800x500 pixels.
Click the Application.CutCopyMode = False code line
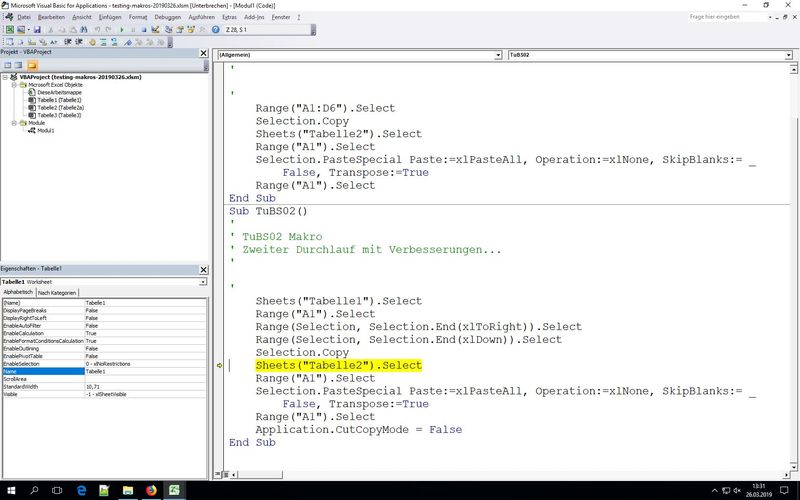click(358, 429)
